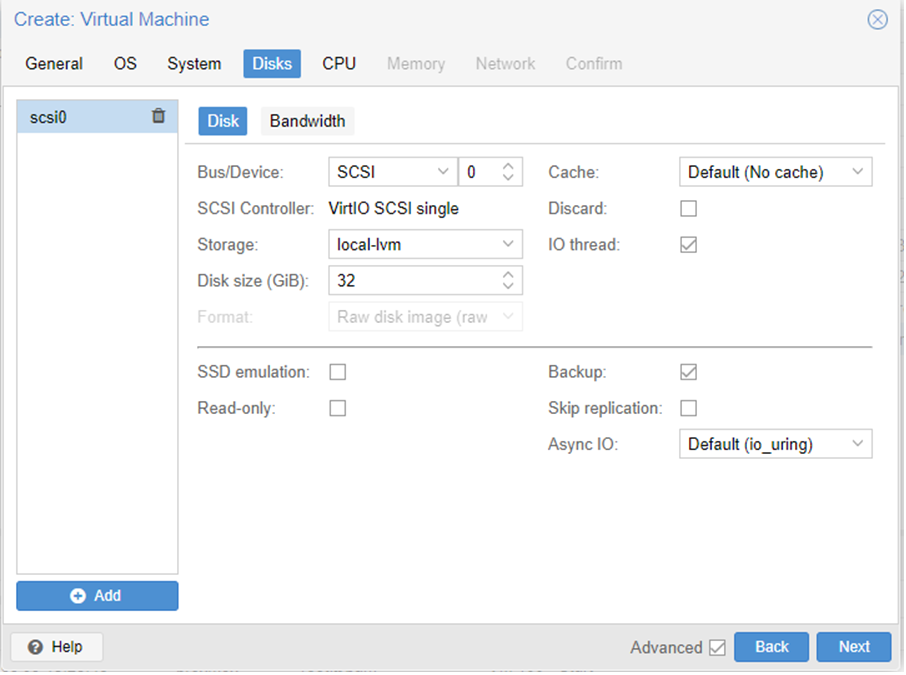Click the Next button
This screenshot has width=906, height=675.
click(x=854, y=647)
